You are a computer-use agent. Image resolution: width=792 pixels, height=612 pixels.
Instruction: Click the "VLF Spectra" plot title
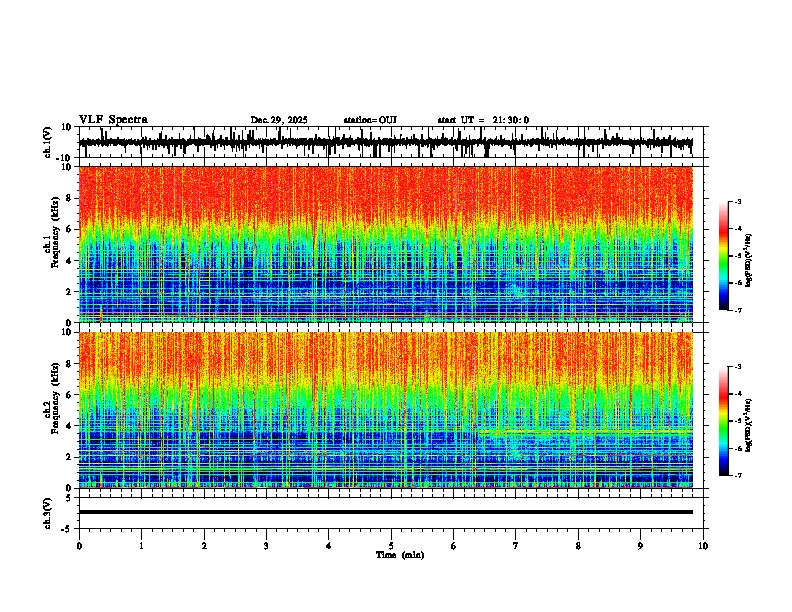pos(113,120)
